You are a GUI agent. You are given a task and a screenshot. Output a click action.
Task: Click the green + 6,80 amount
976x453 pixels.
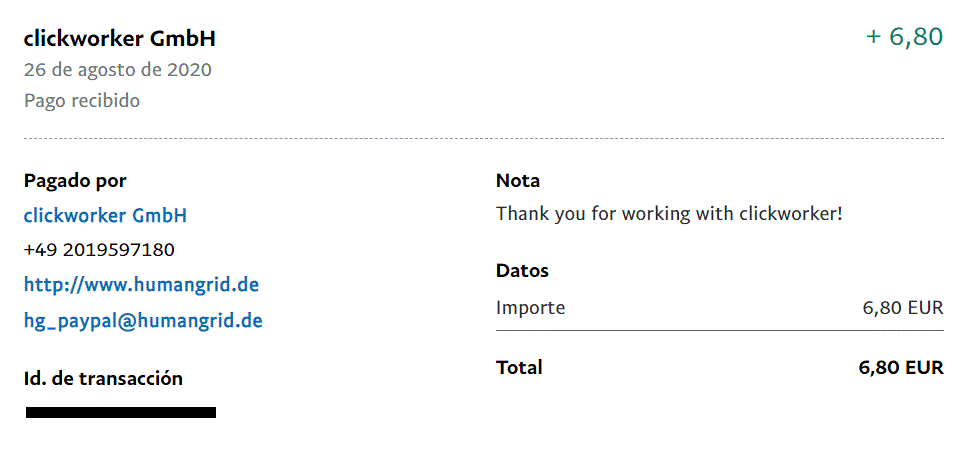coord(904,37)
